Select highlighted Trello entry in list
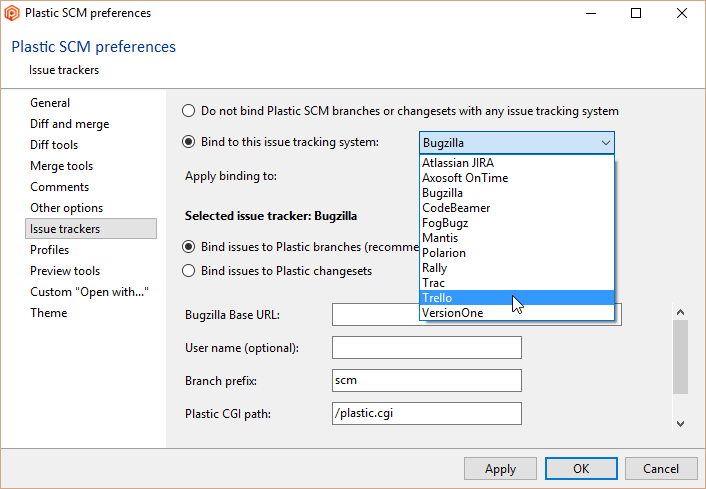The height and width of the screenshot is (489, 706). point(516,298)
